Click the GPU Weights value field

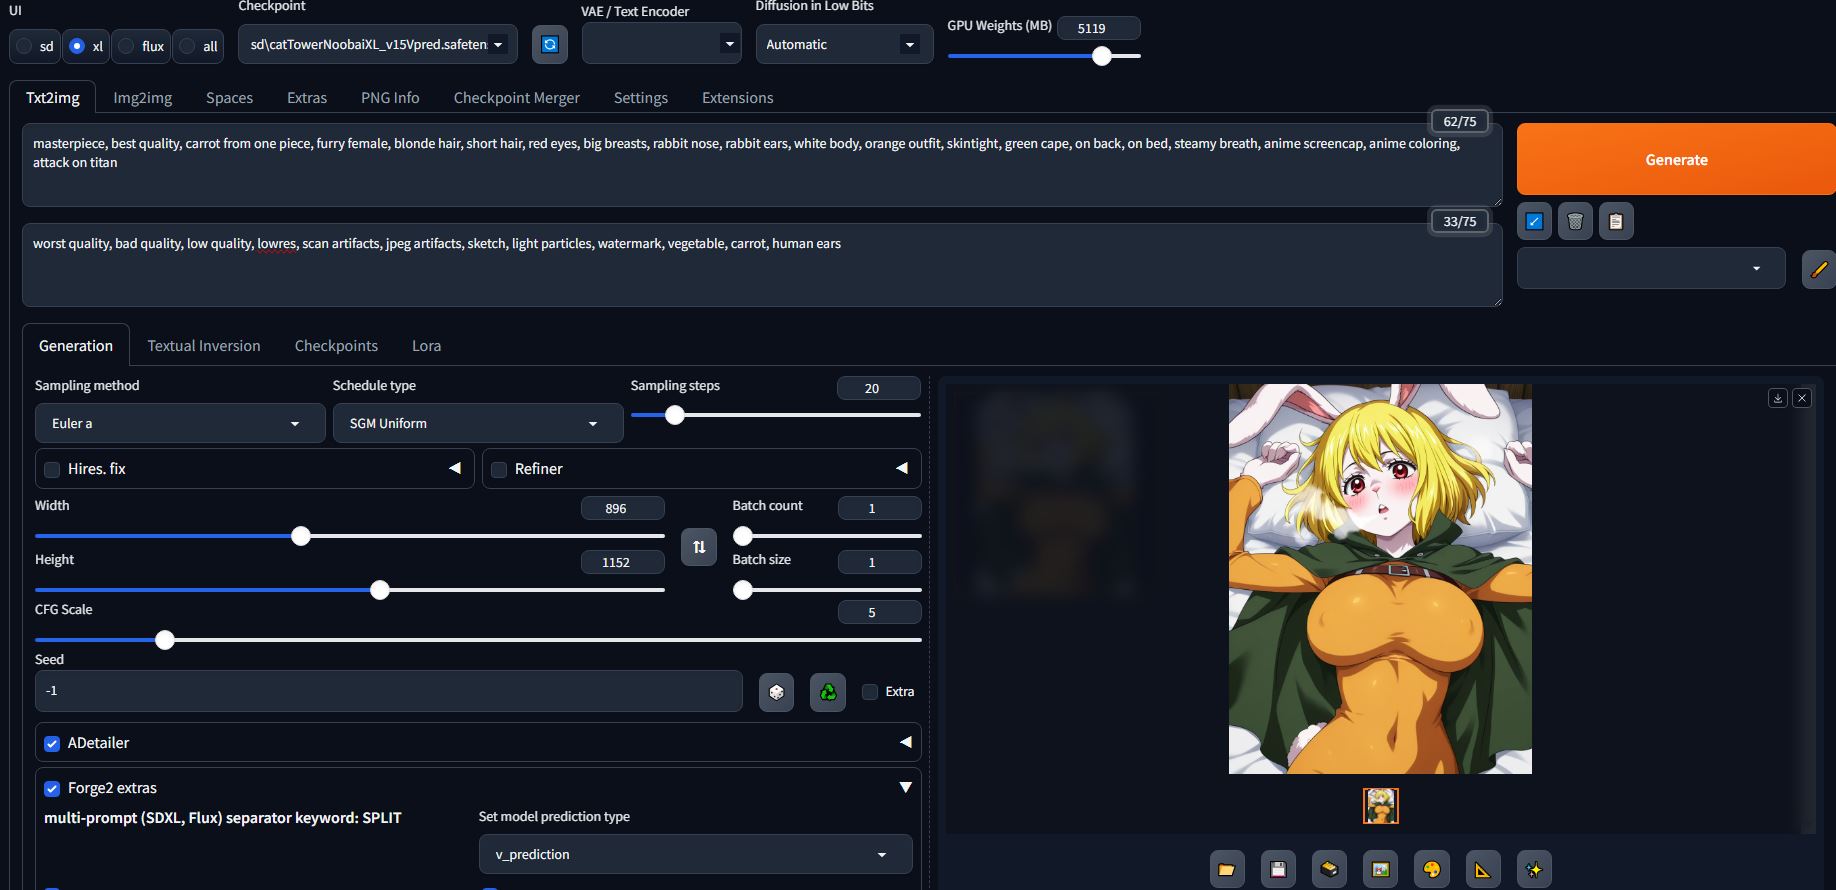[x=1098, y=28]
